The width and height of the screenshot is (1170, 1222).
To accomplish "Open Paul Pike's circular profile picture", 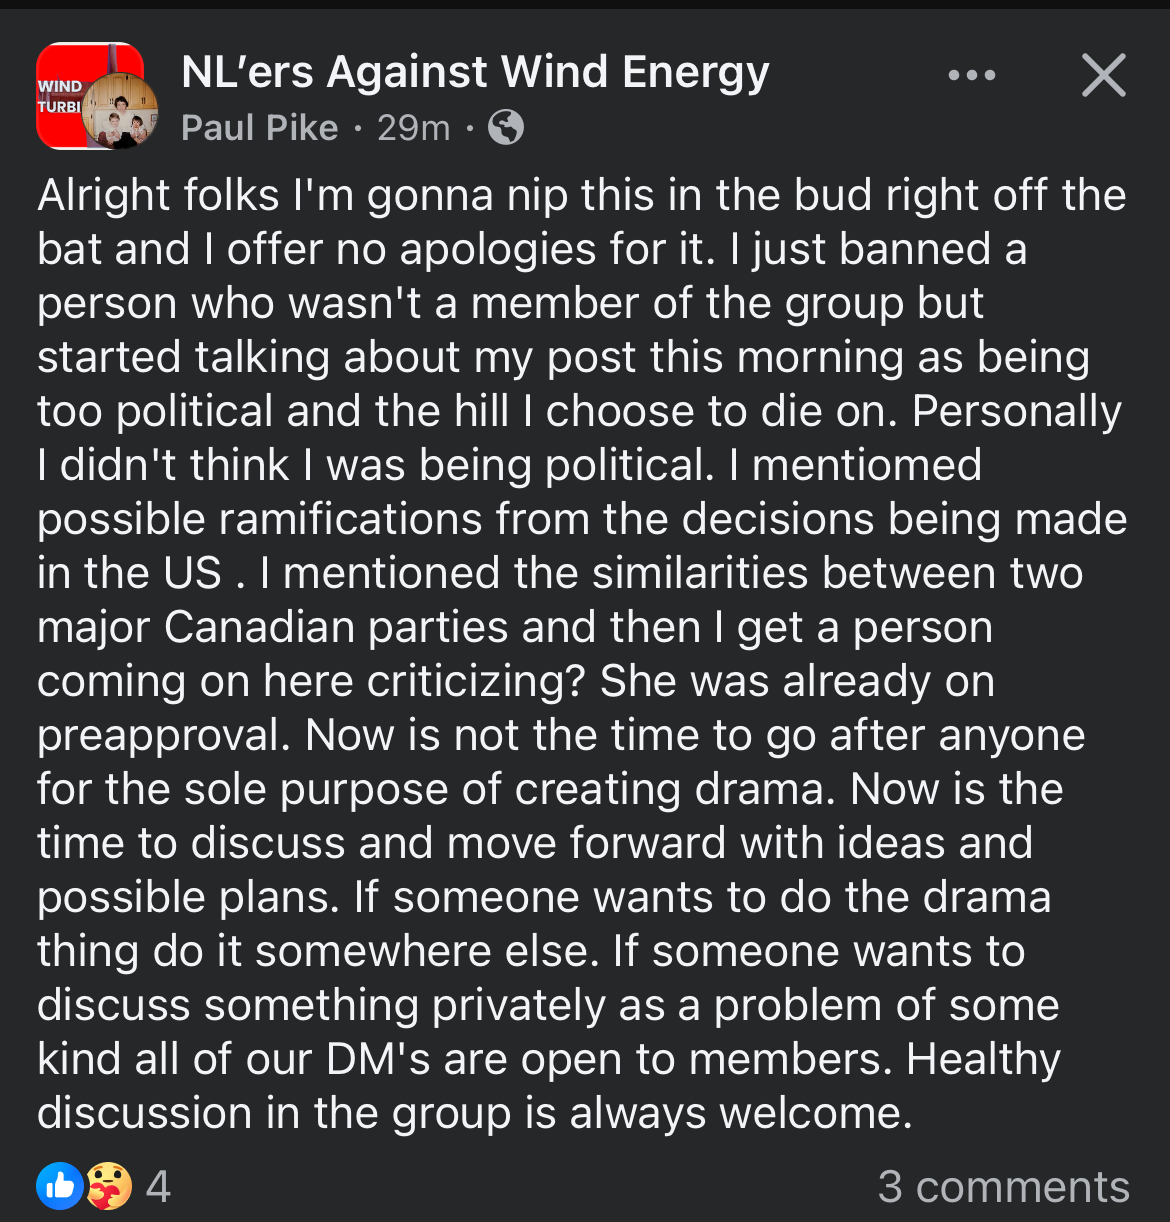I will pyautogui.click(x=121, y=113).
